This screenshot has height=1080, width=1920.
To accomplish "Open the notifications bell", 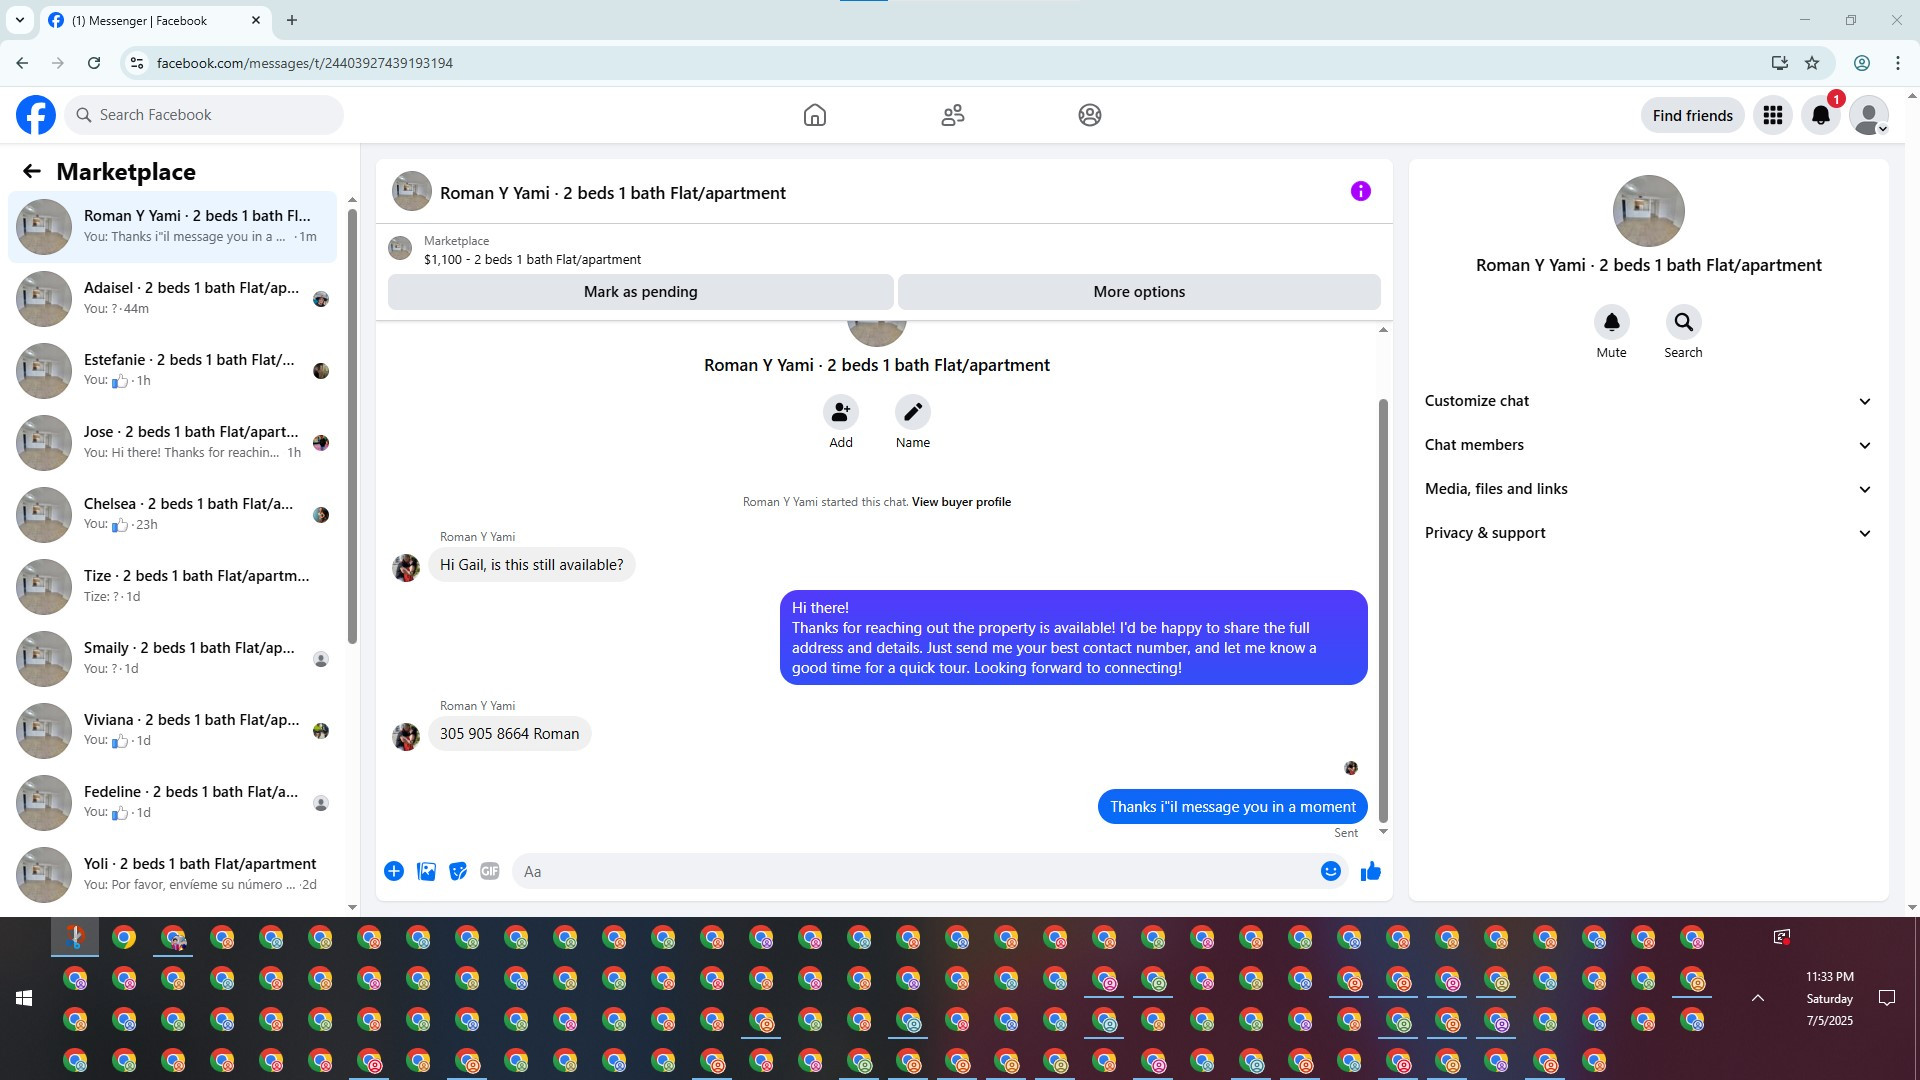I will point(1820,115).
